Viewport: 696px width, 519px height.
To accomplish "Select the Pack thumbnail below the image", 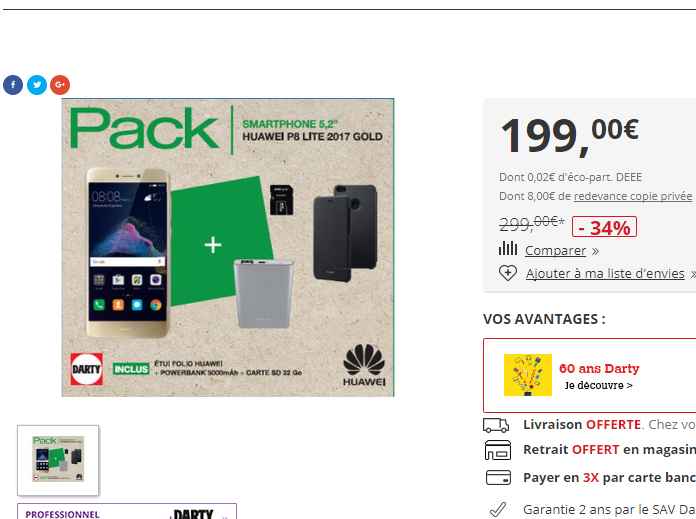I will pos(58,460).
